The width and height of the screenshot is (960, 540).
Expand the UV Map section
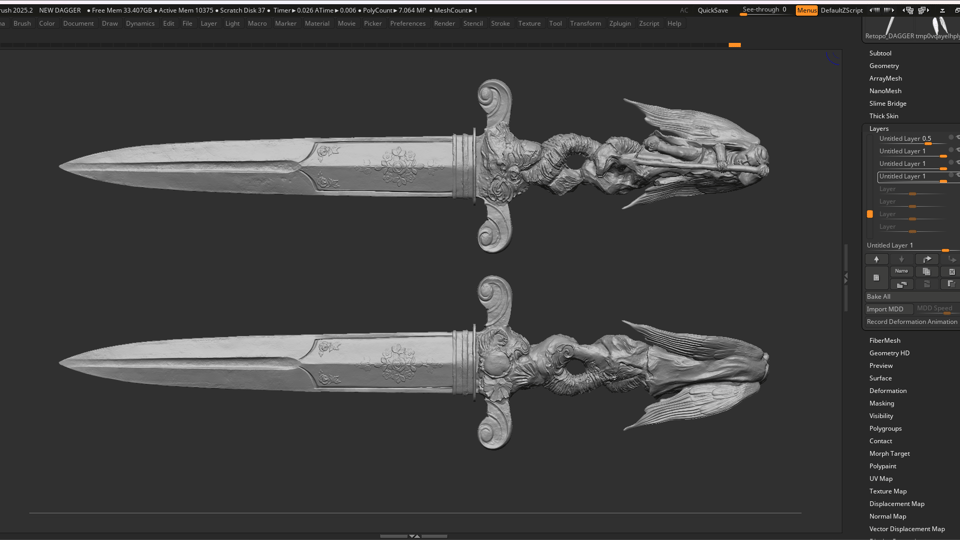881,479
